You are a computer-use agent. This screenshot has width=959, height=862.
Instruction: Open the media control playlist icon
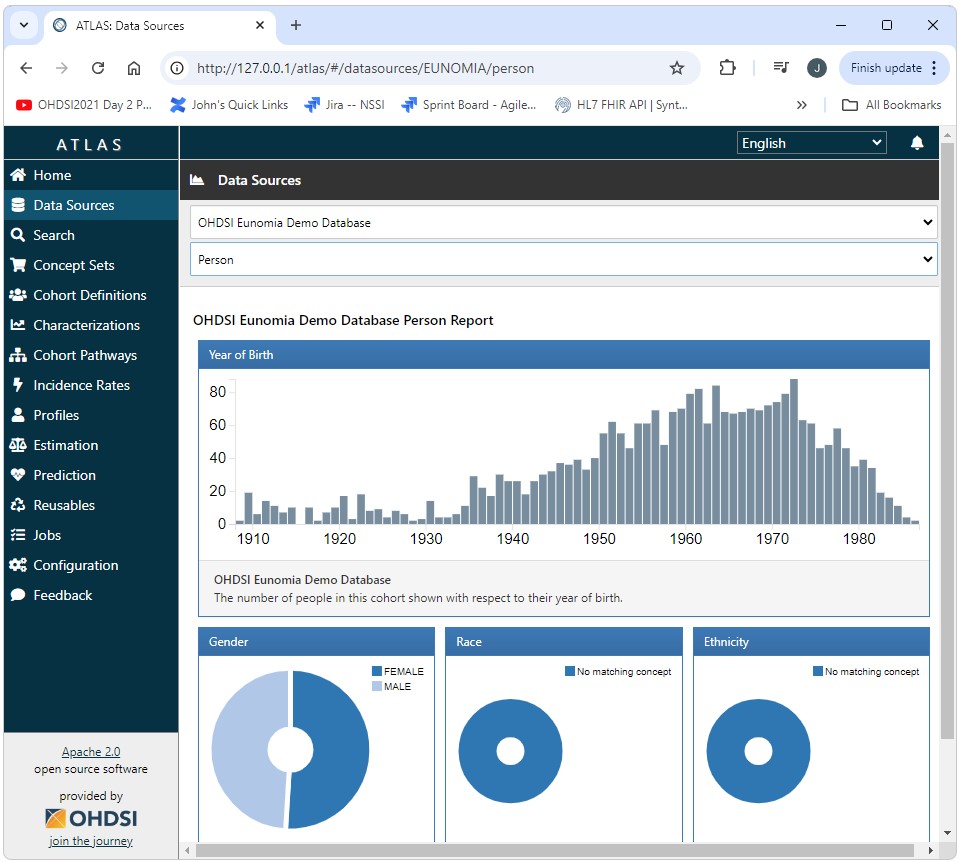(781, 68)
